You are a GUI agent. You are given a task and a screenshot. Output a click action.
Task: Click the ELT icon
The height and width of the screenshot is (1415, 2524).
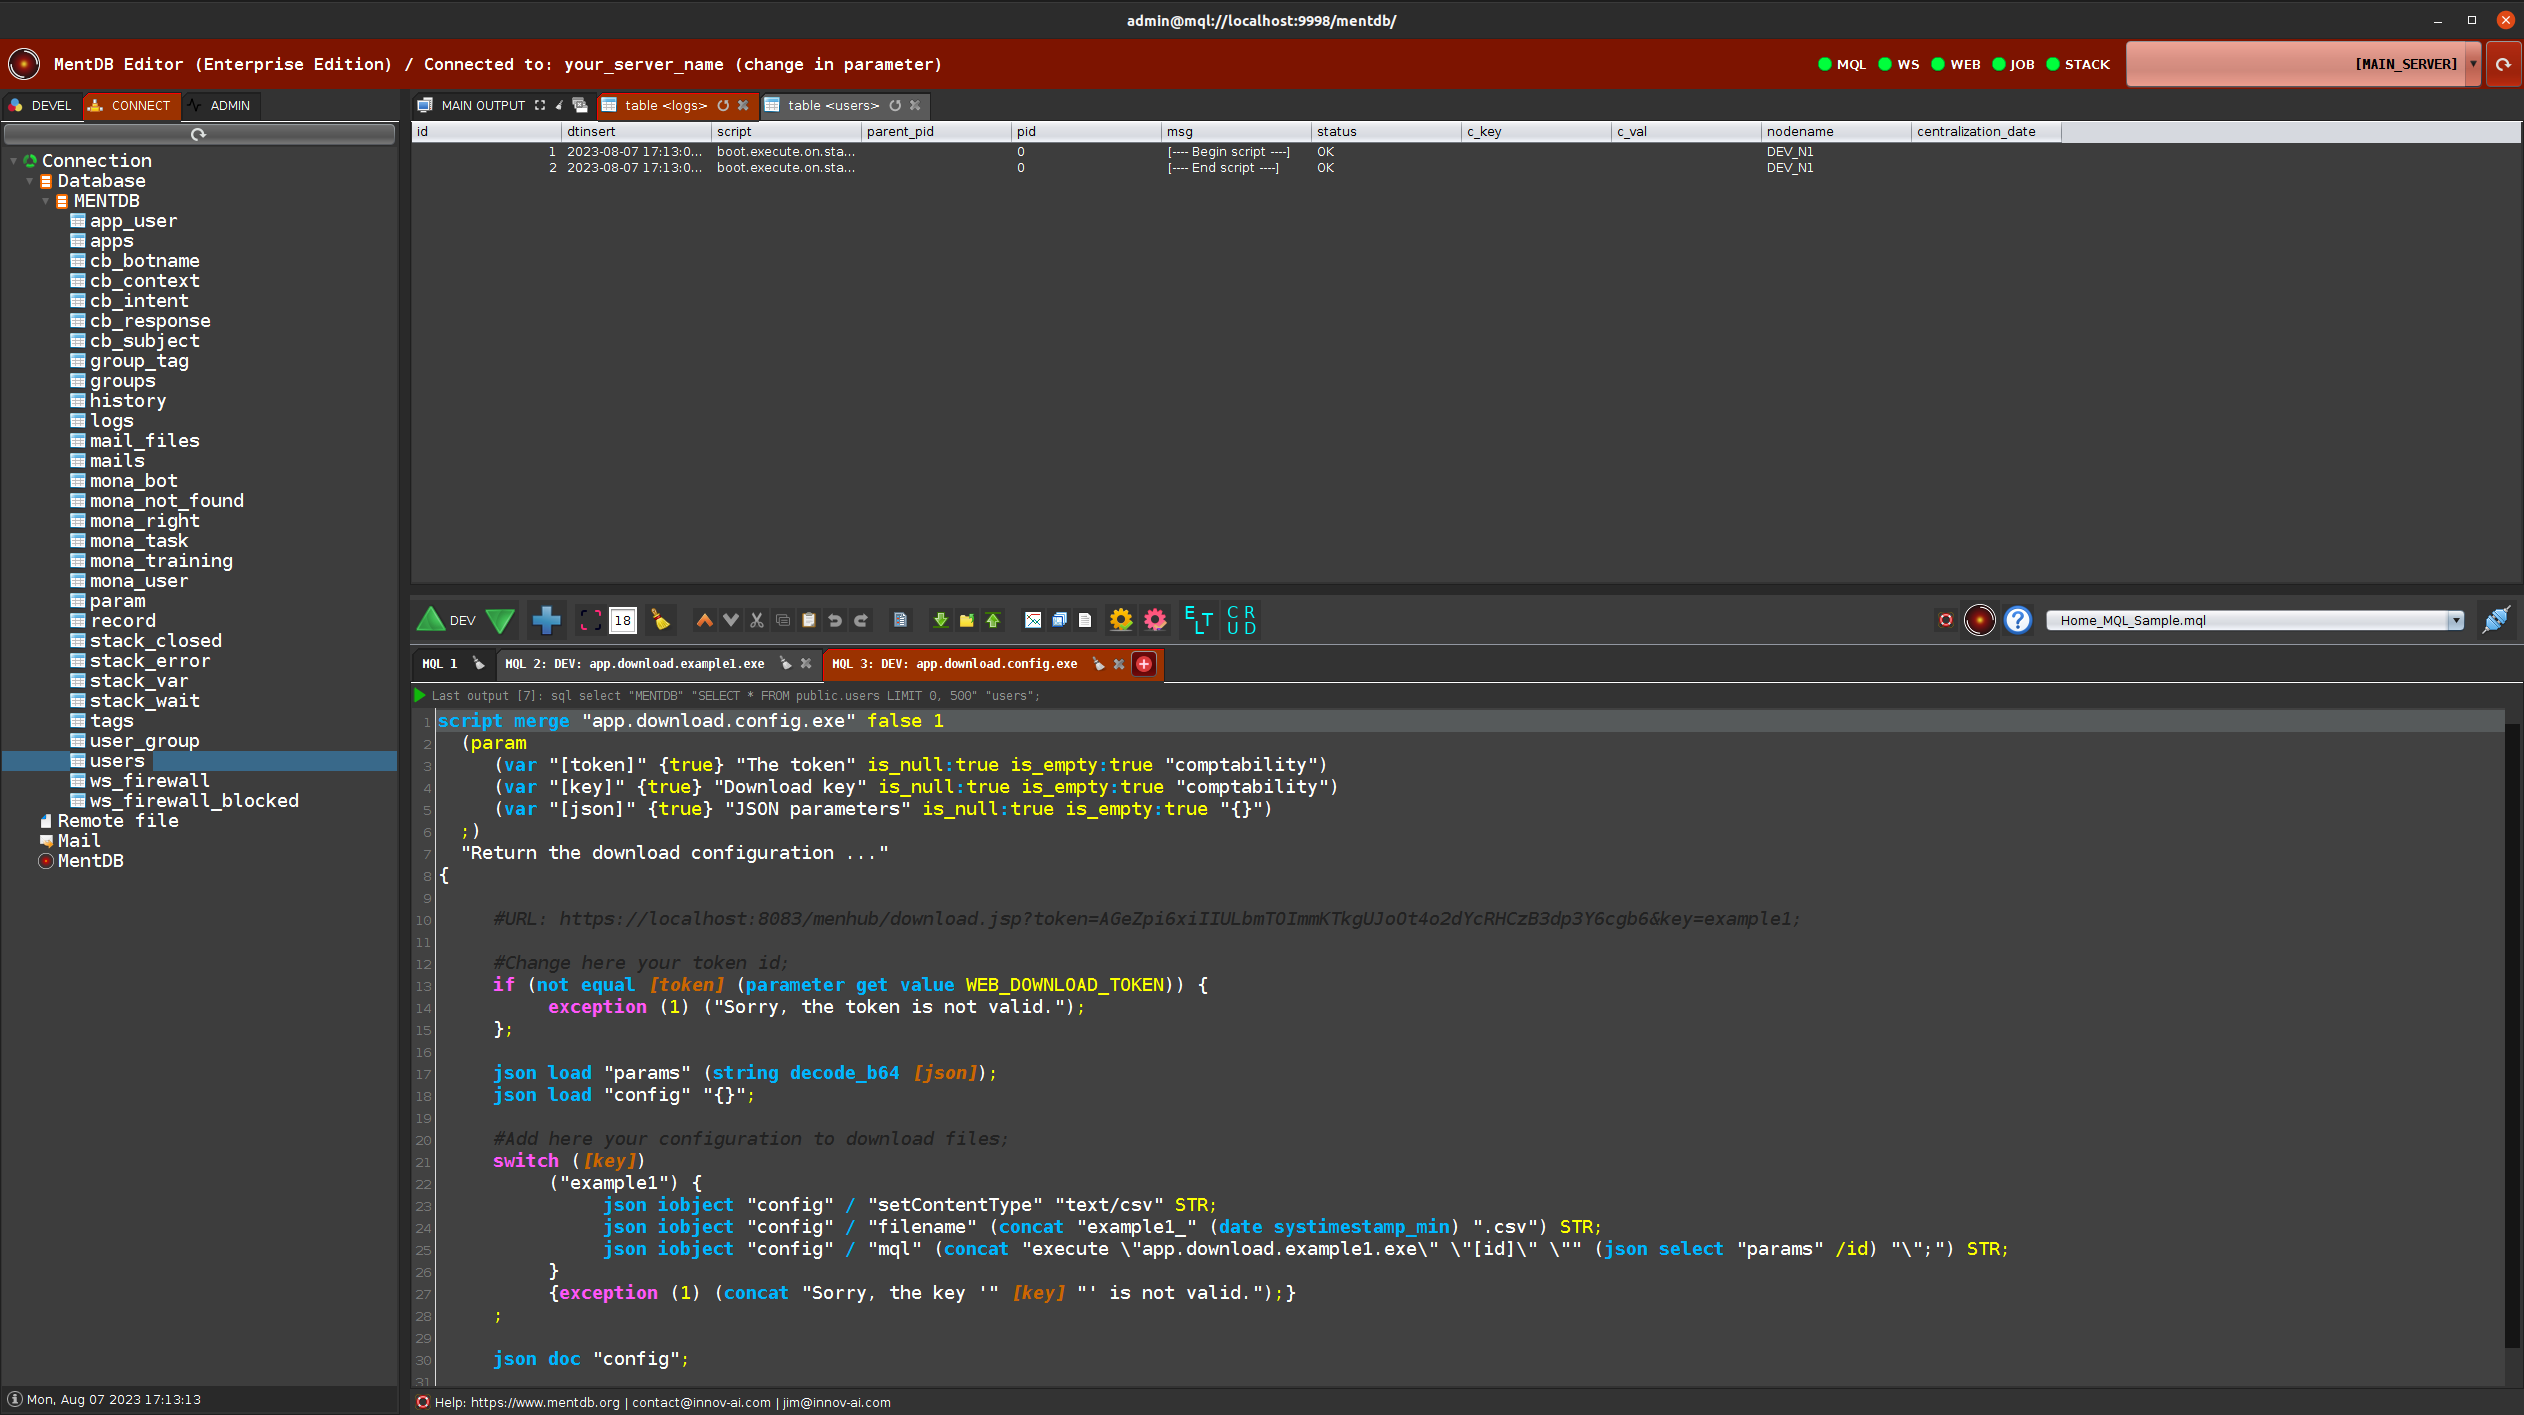(x=1198, y=620)
